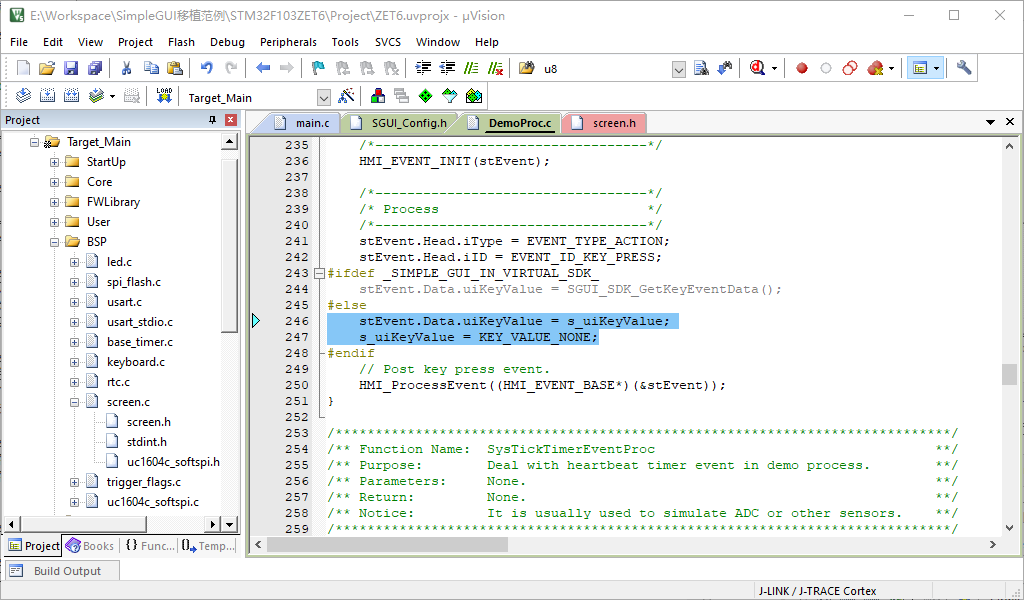This screenshot has width=1024, height=600.
Task: Kill all breakpoints icon
Action: 875,68
